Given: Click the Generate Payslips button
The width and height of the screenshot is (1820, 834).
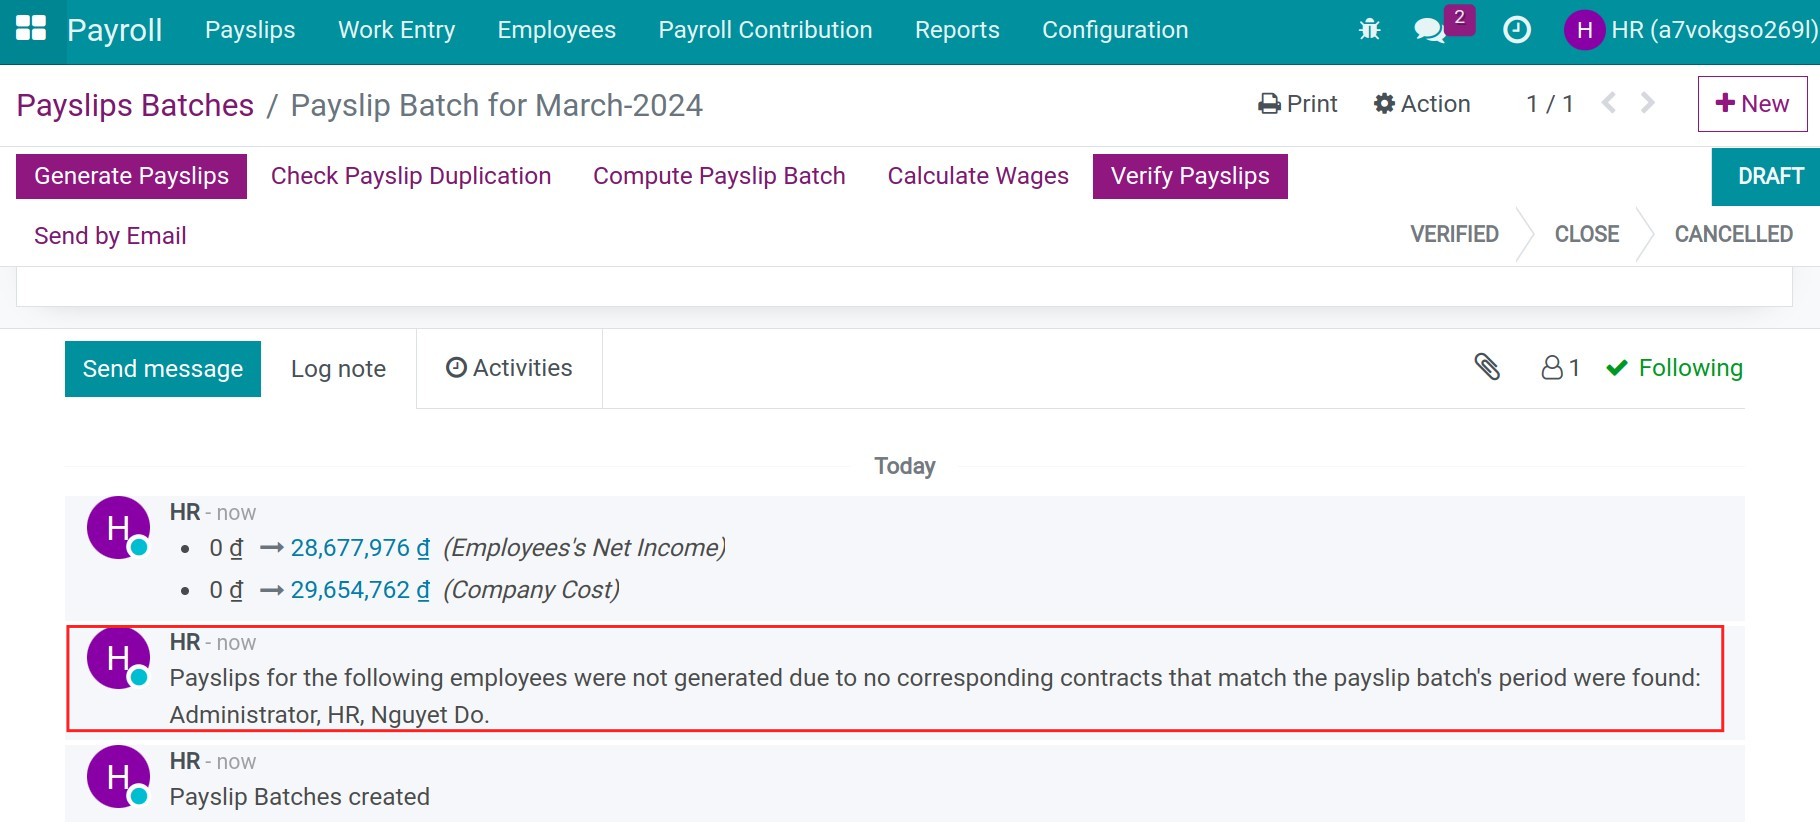Looking at the screenshot, I should (x=130, y=176).
